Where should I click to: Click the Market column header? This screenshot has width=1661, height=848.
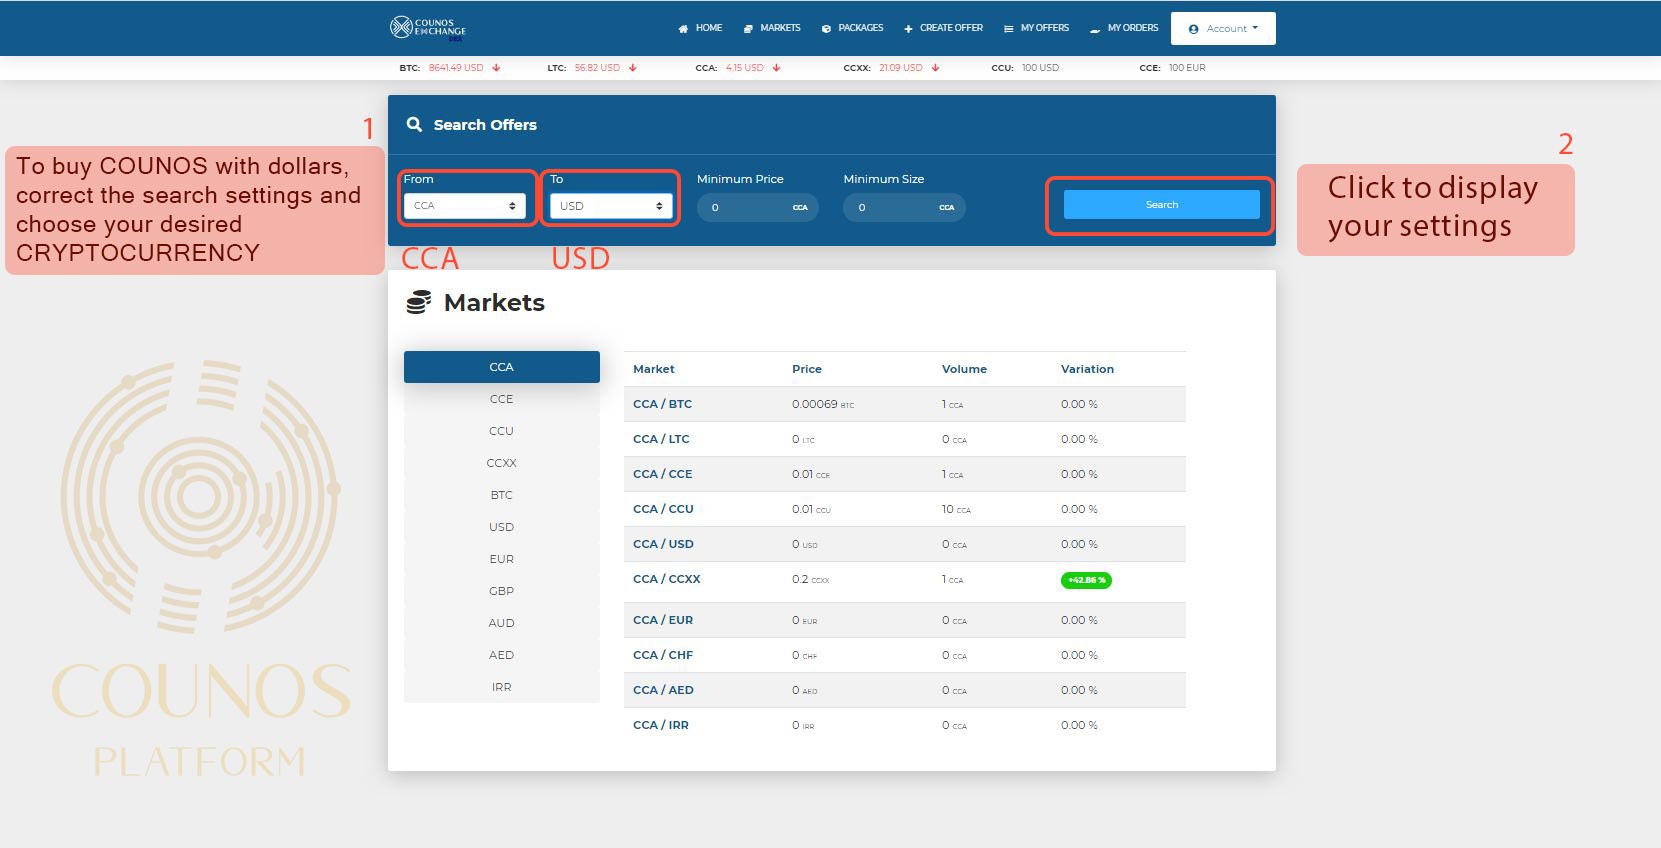click(x=654, y=369)
